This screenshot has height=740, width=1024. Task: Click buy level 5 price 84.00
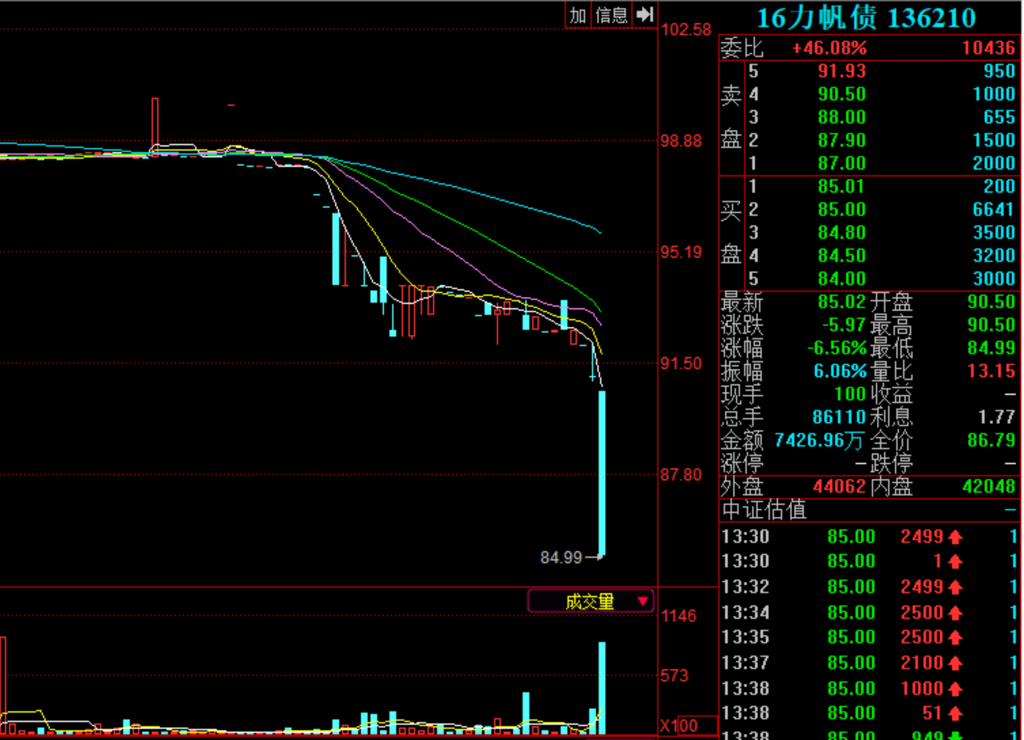[842, 279]
